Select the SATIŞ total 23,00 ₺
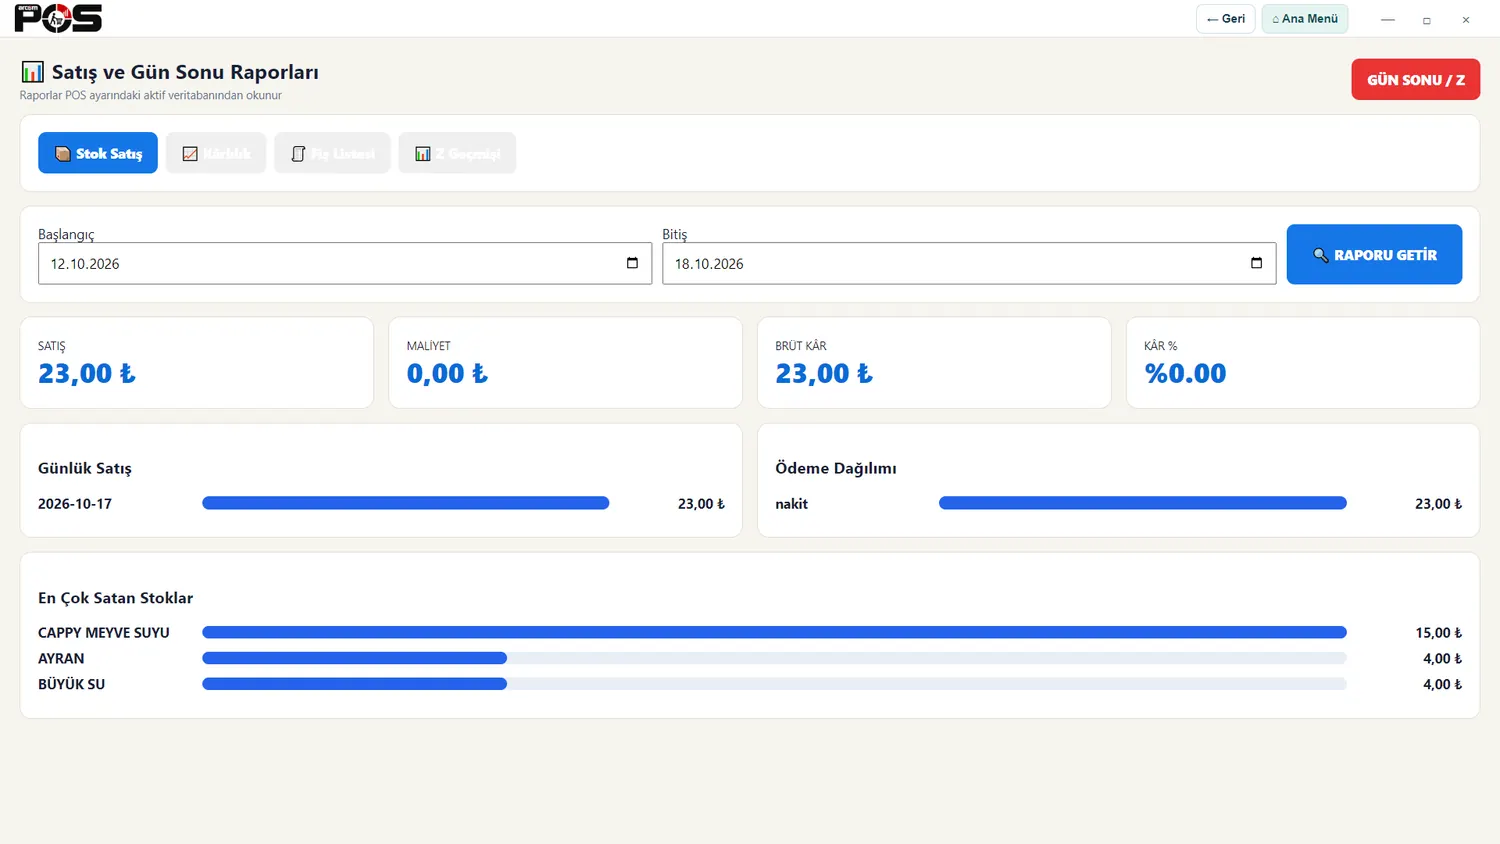 pyautogui.click(x=87, y=373)
